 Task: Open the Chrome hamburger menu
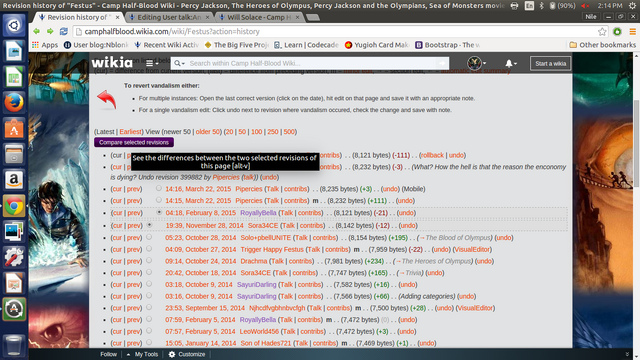633,31
